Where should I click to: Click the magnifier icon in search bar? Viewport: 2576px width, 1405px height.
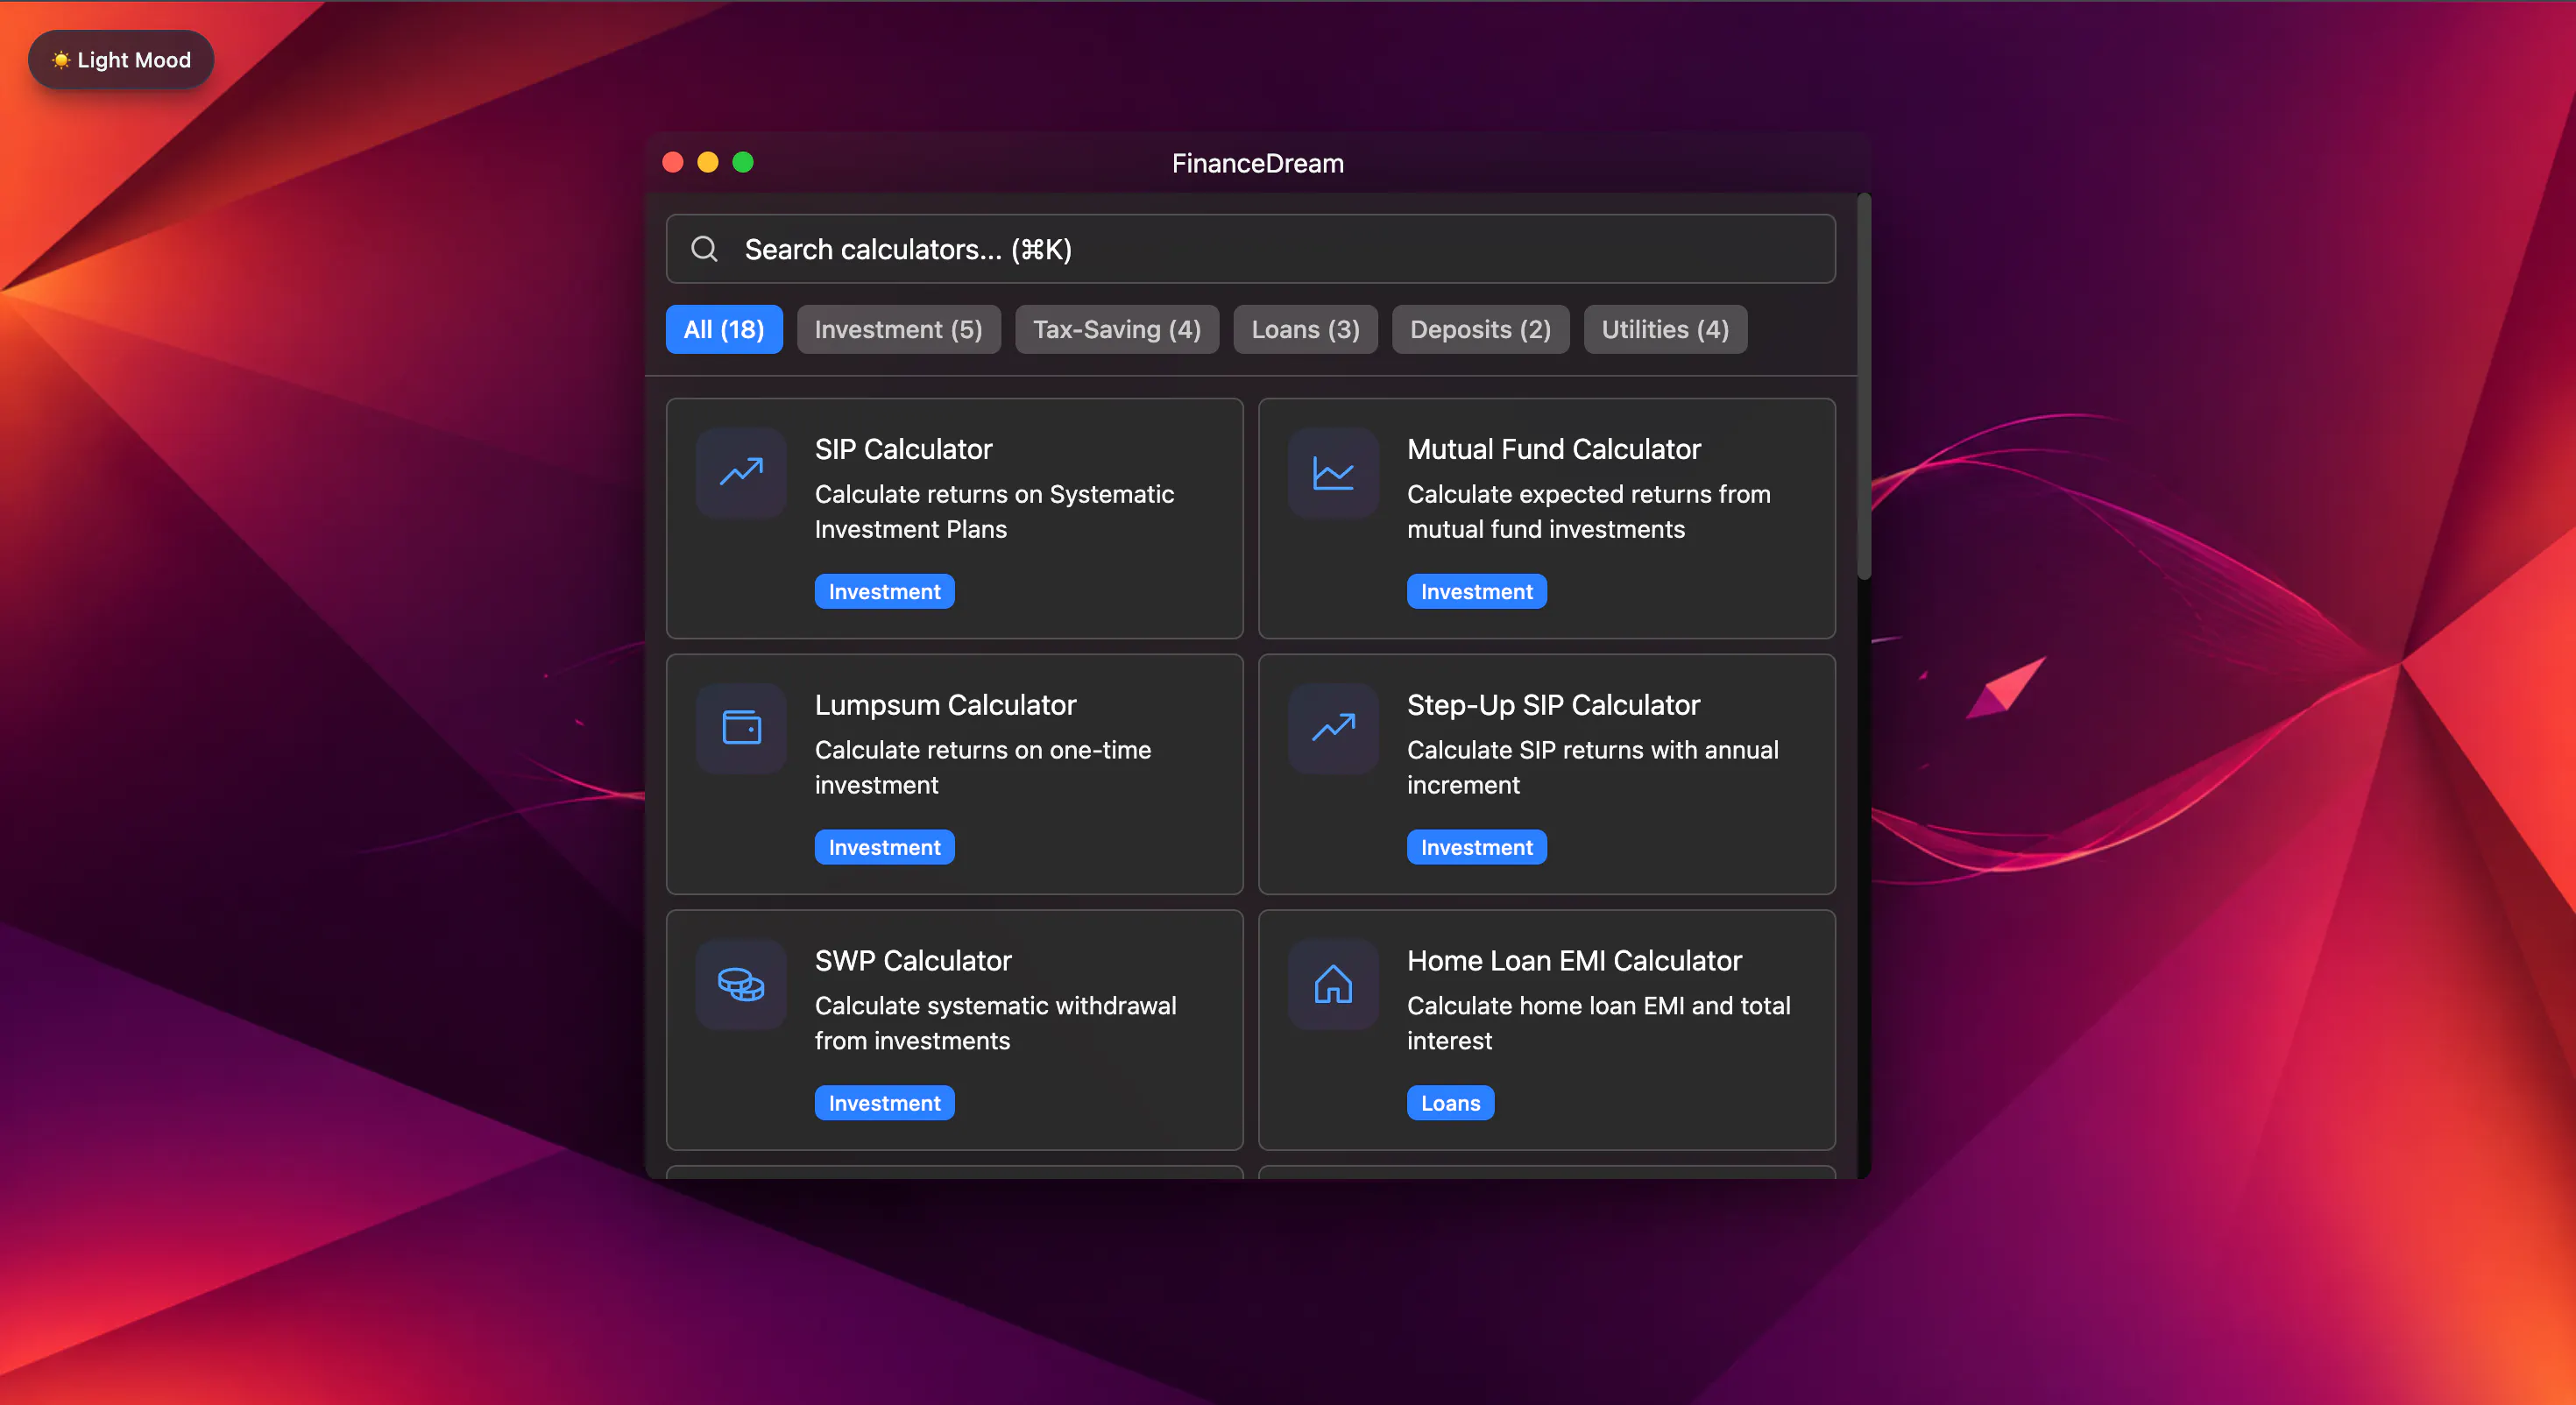click(705, 249)
